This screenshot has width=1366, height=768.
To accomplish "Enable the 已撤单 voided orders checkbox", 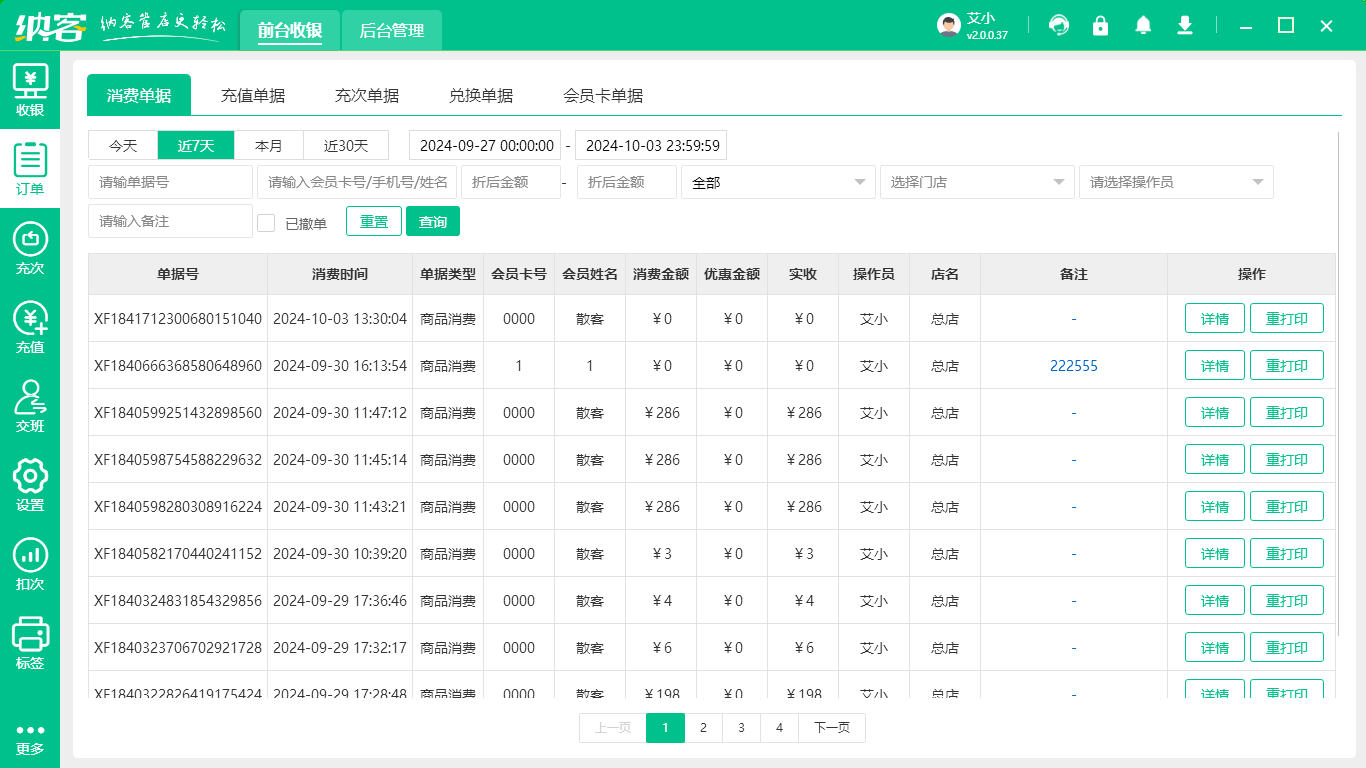I will tap(266, 221).
